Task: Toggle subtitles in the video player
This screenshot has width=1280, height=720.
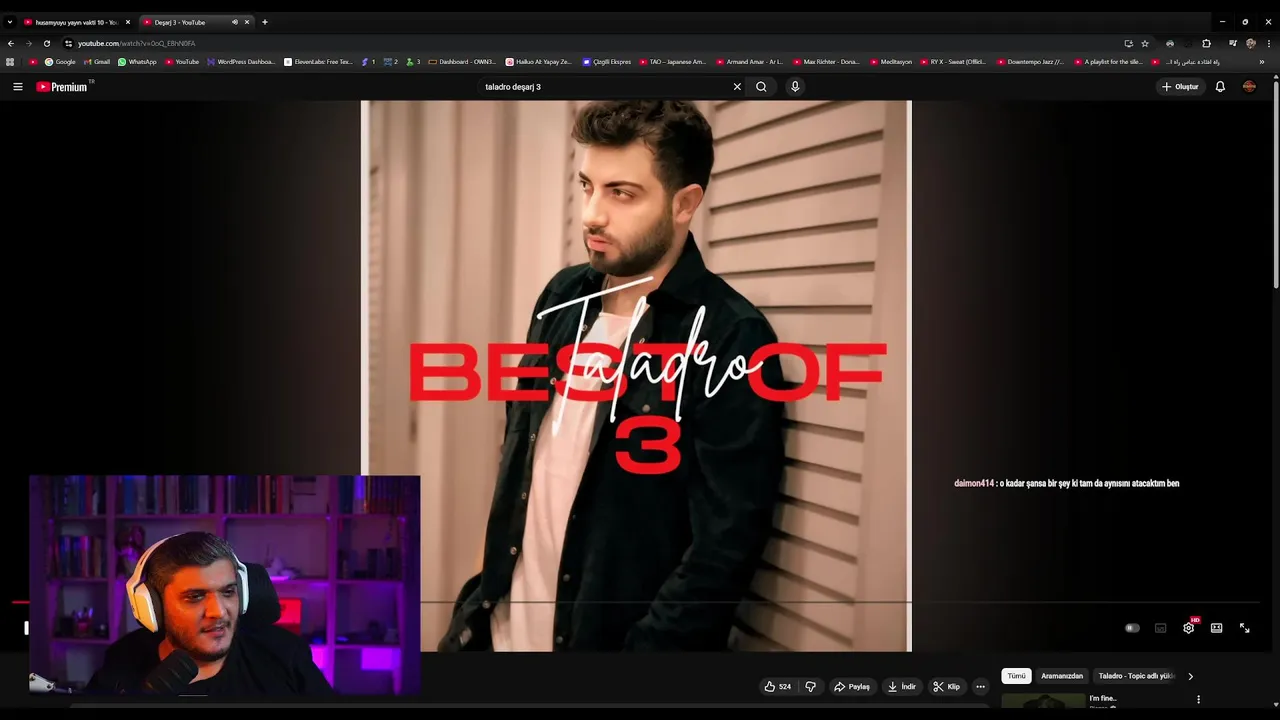Action: (1161, 628)
